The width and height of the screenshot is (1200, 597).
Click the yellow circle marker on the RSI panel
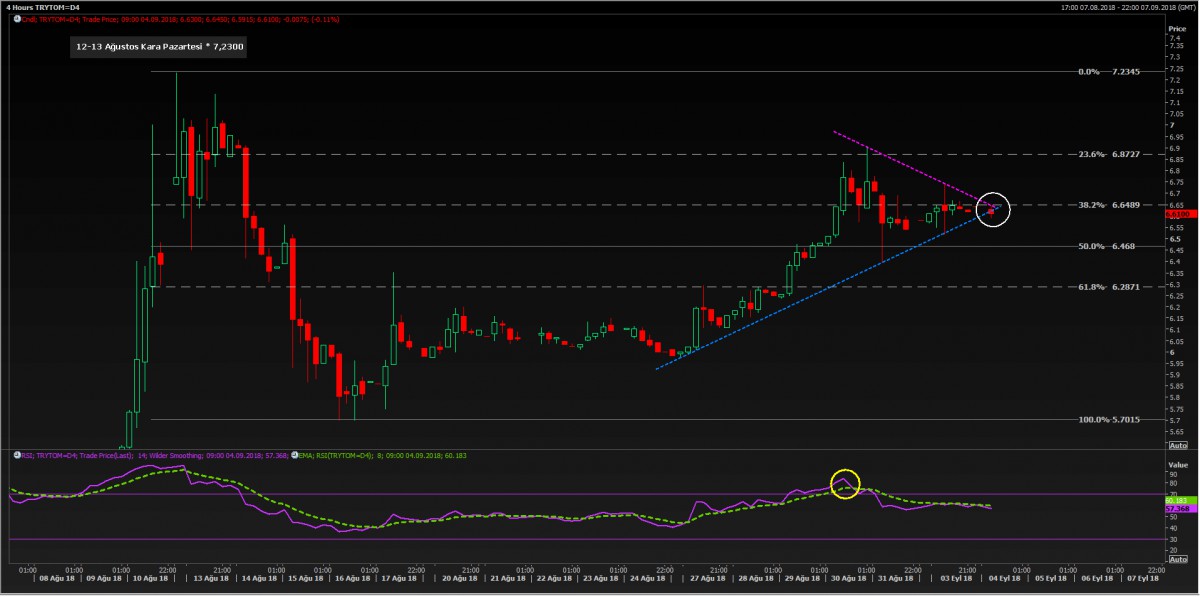(846, 485)
